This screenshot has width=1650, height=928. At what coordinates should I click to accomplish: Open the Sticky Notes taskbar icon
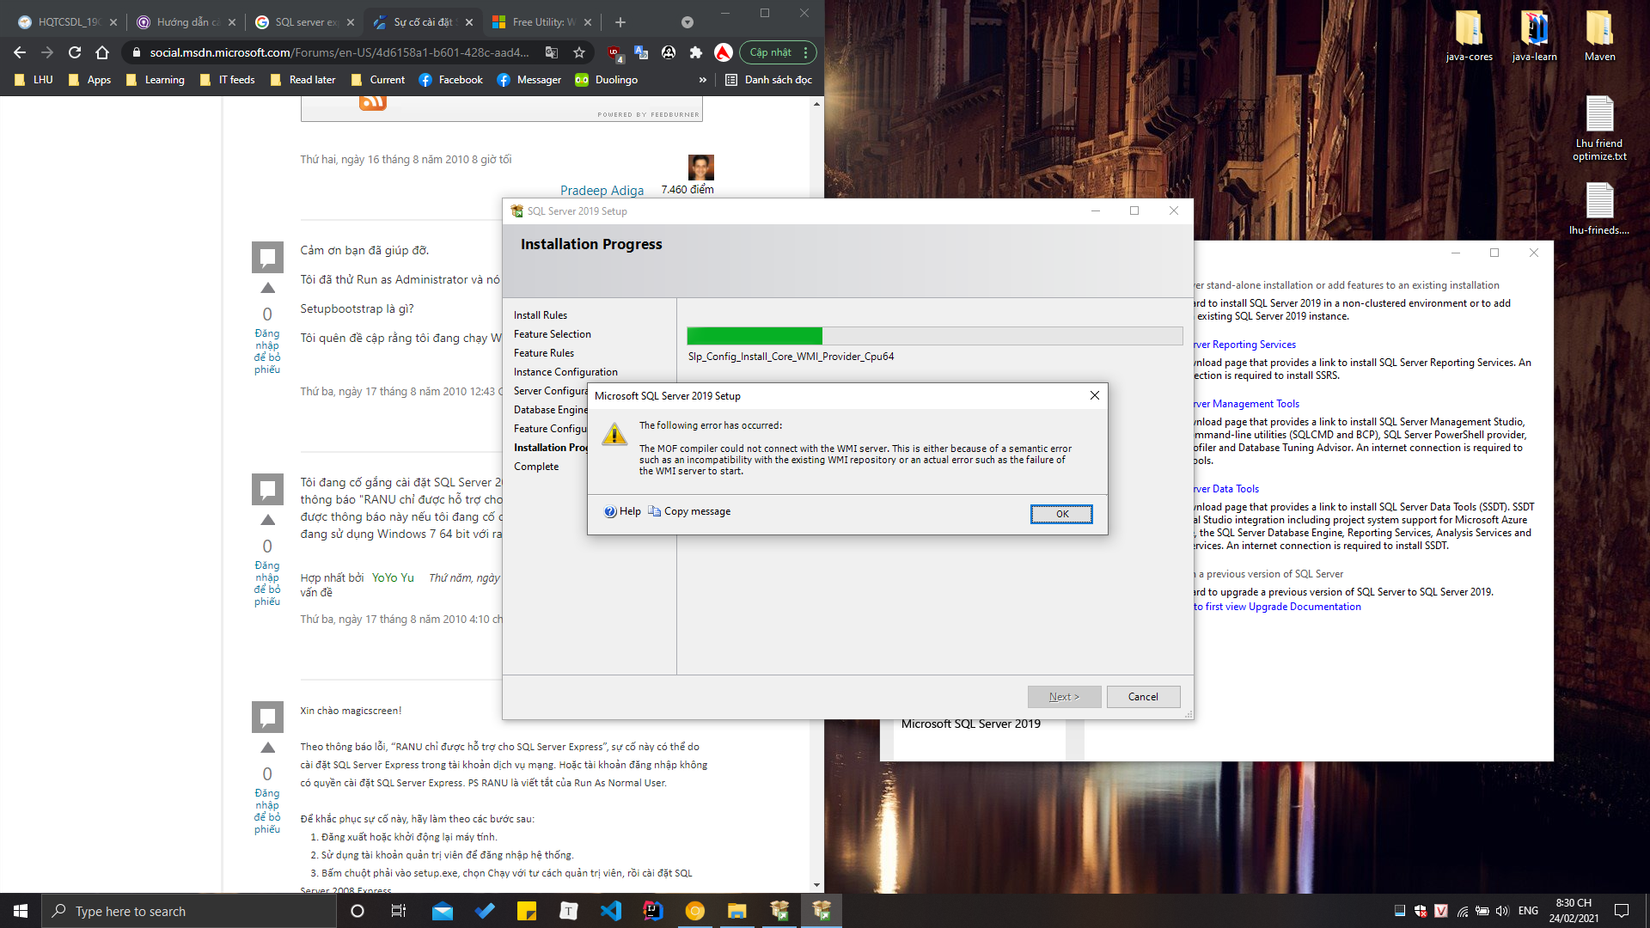527,911
